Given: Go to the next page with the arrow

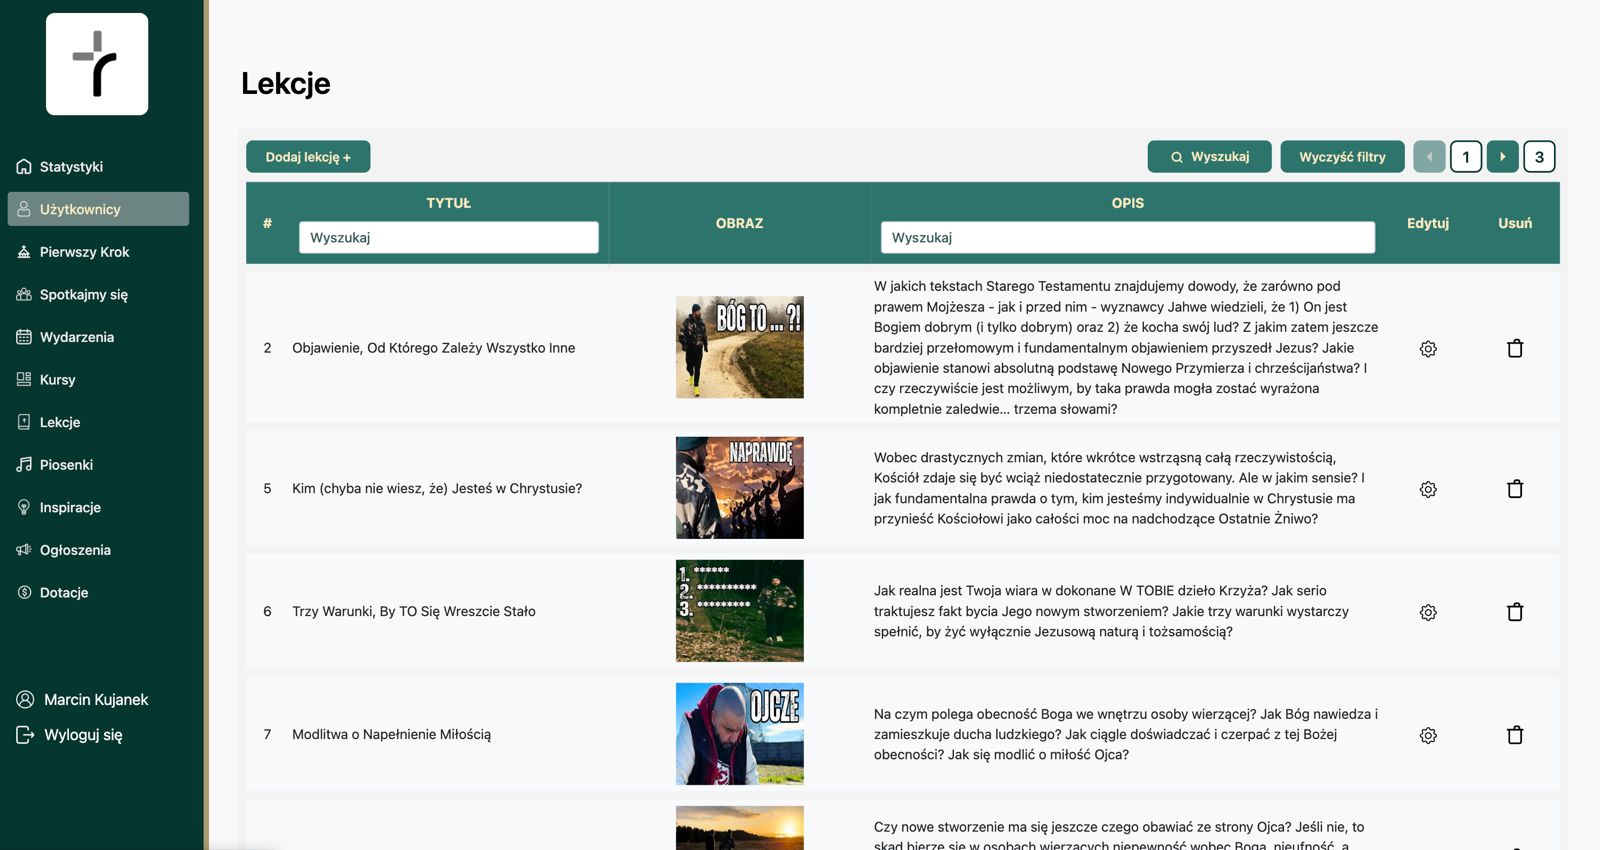Looking at the screenshot, I should 1502,157.
